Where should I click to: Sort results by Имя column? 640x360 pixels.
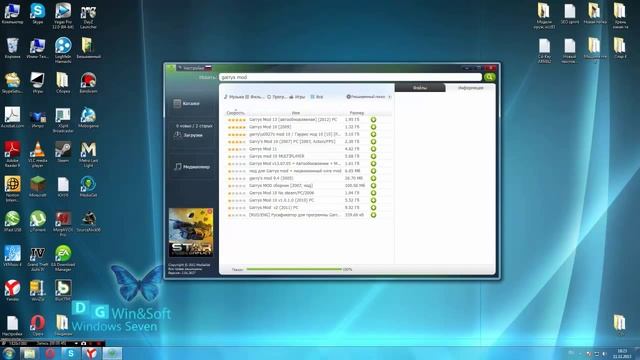click(296, 113)
